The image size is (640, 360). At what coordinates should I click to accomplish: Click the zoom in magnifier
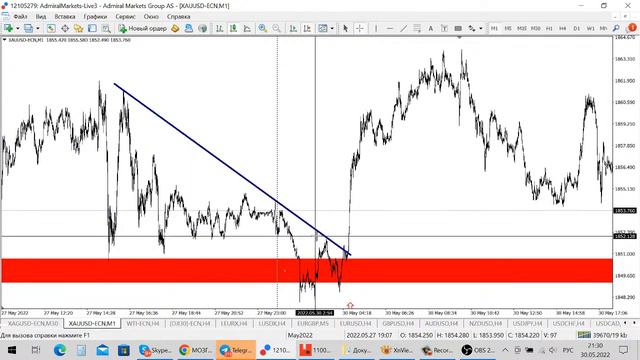pos(263,28)
